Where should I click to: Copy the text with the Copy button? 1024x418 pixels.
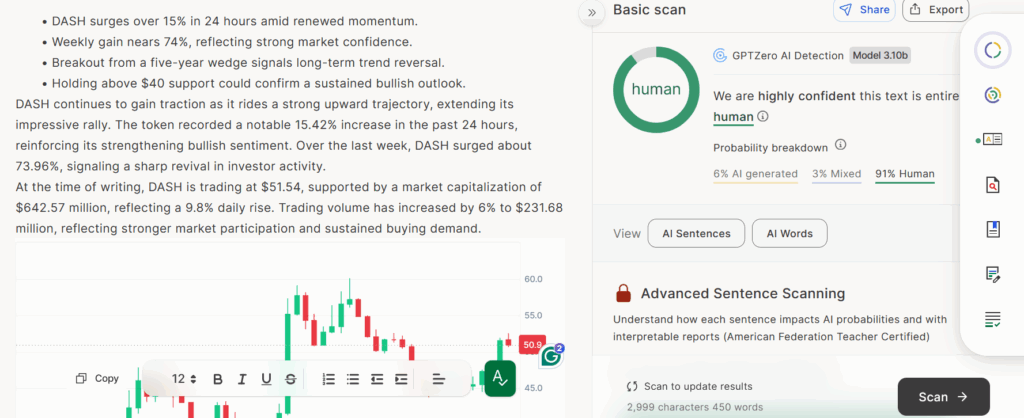(x=97, y=379)
